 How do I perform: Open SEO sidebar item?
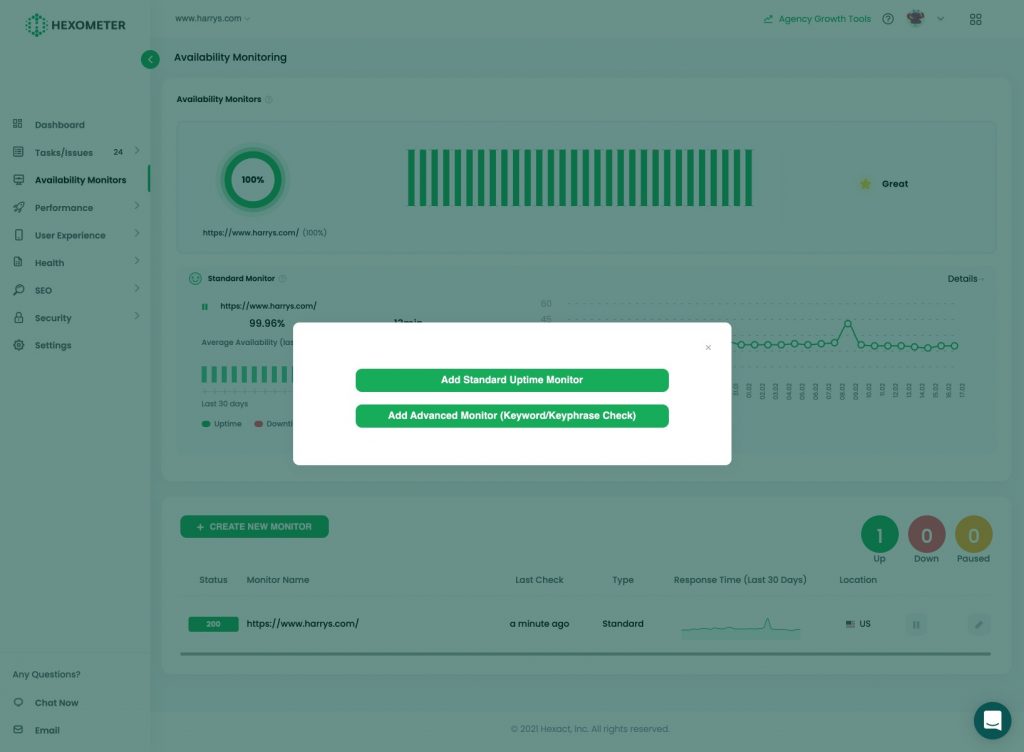(43, 290)
